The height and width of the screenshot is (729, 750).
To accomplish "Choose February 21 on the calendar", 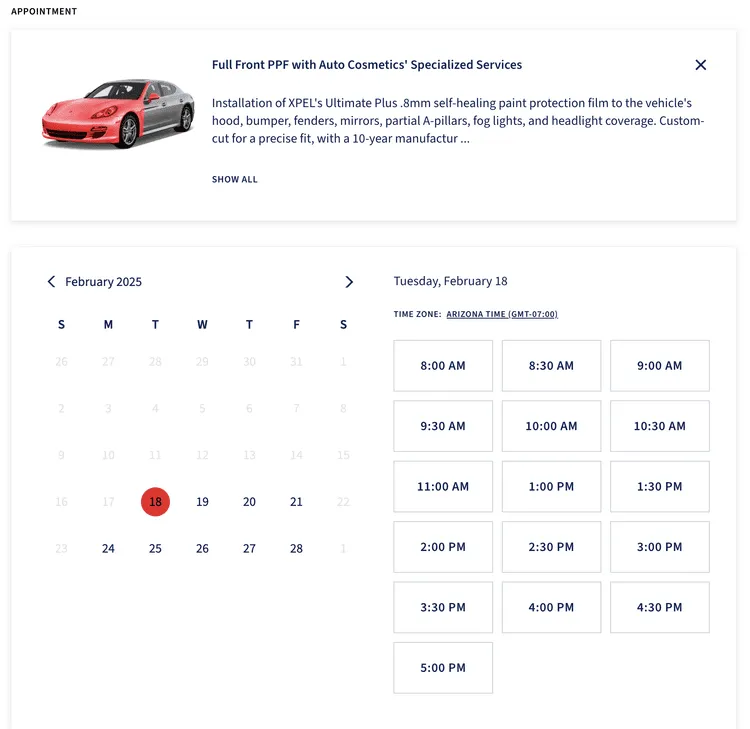I will pyautogui.click(x=296, y=502).
